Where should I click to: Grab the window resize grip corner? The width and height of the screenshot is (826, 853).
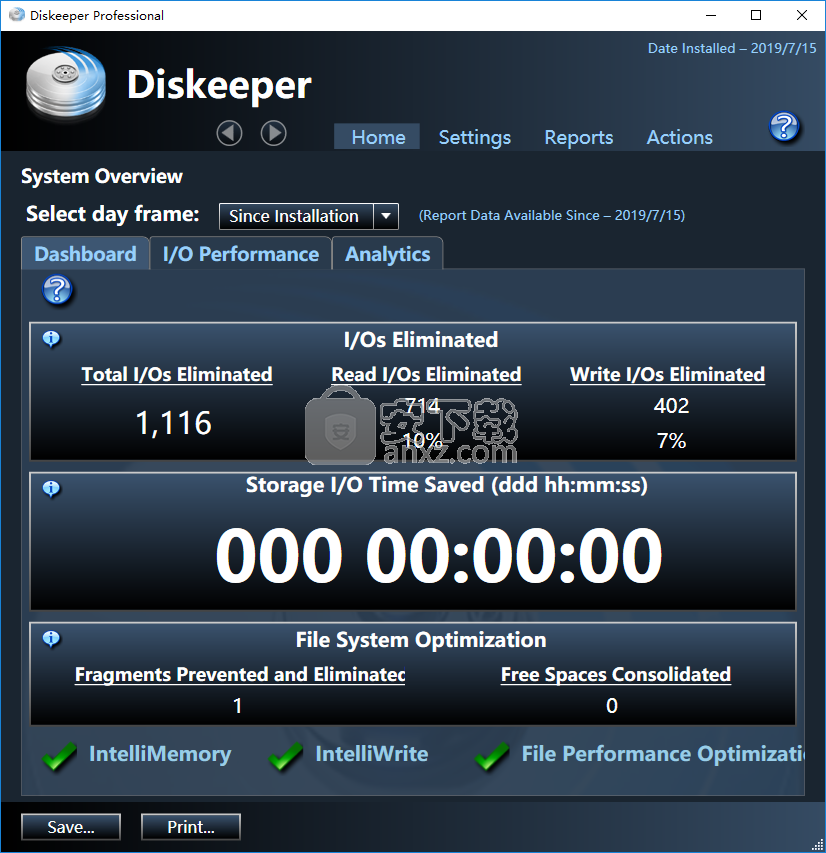click(818, 845)
